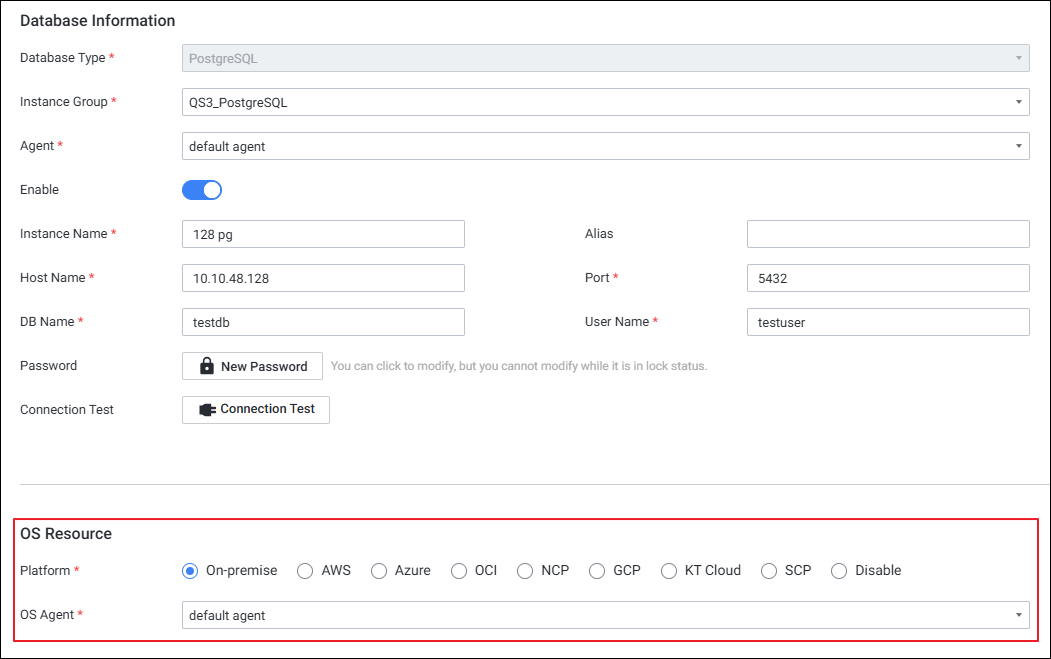Select Disable for OS Resource platform
1051x659 pixels.
pyautogui.click(x=839, y=571)
